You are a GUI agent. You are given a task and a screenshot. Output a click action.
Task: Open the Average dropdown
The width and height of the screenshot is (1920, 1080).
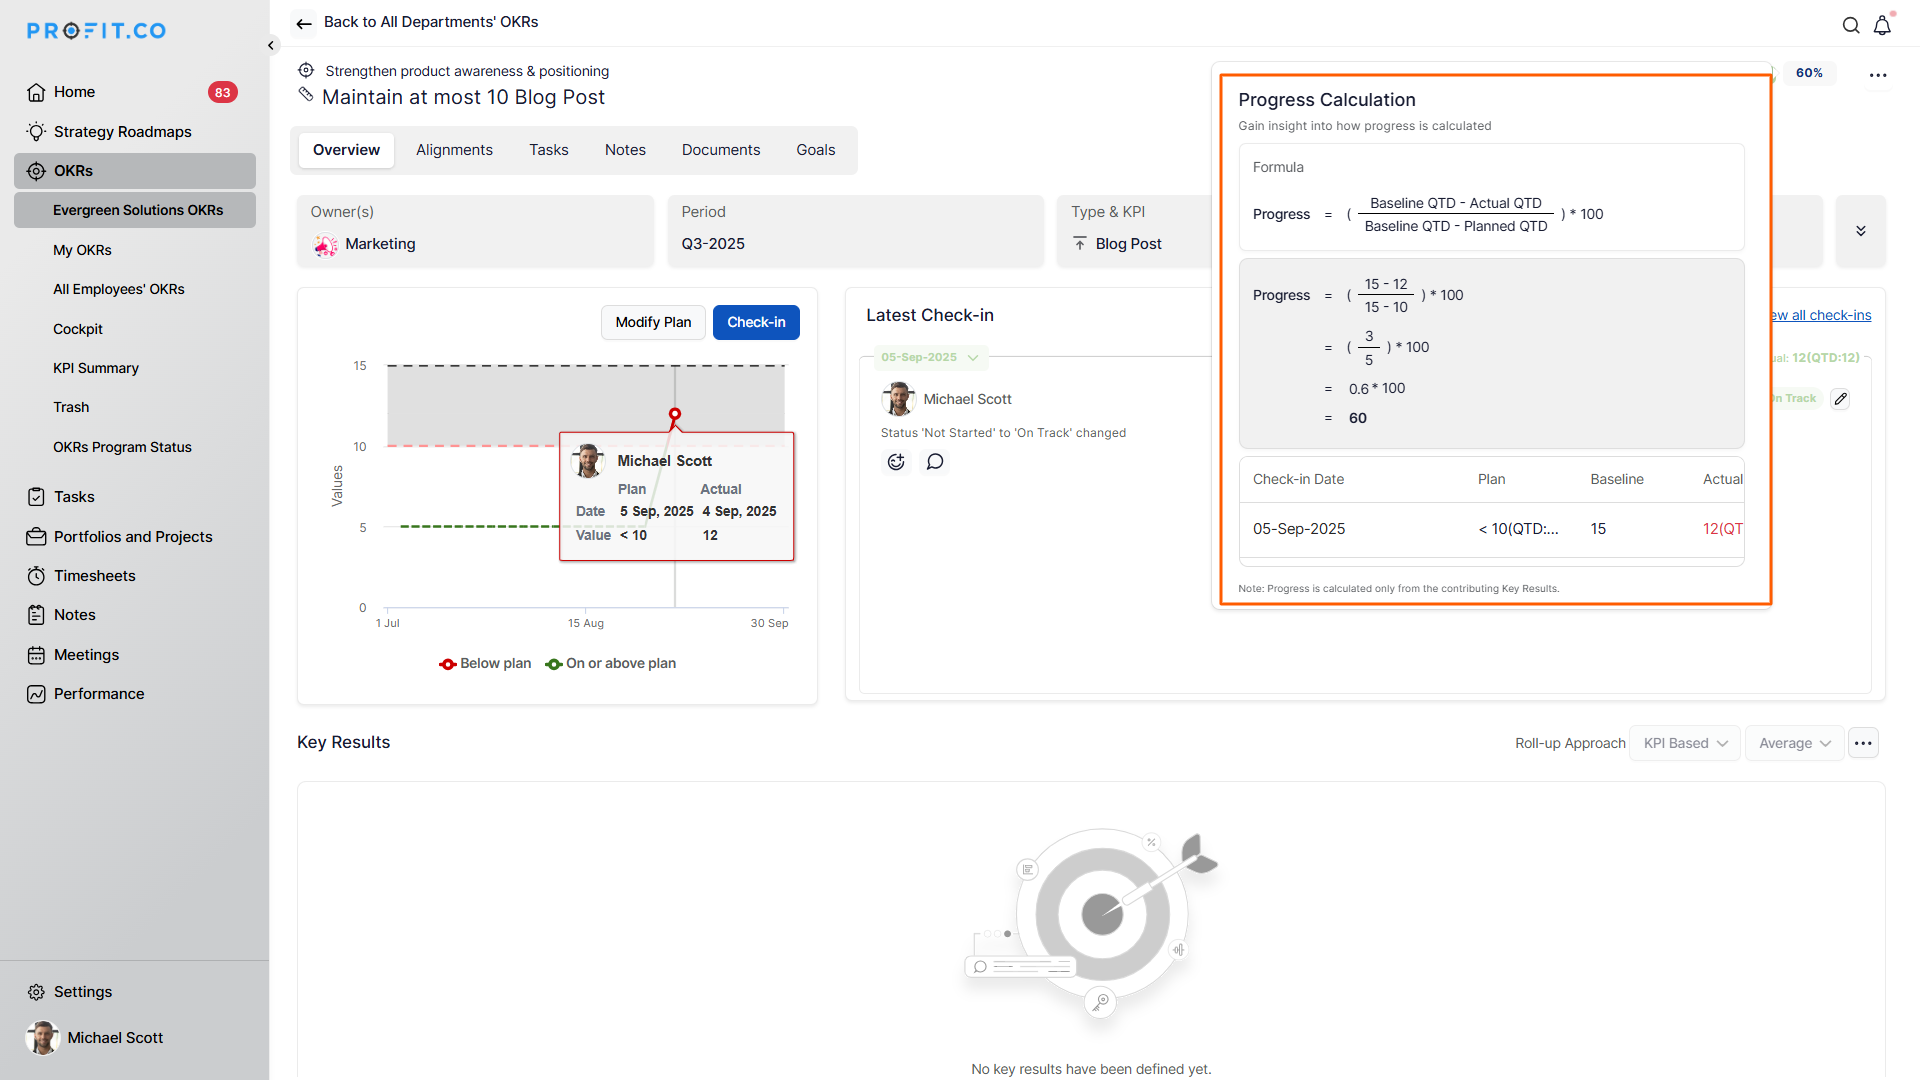coord(1794,743)
